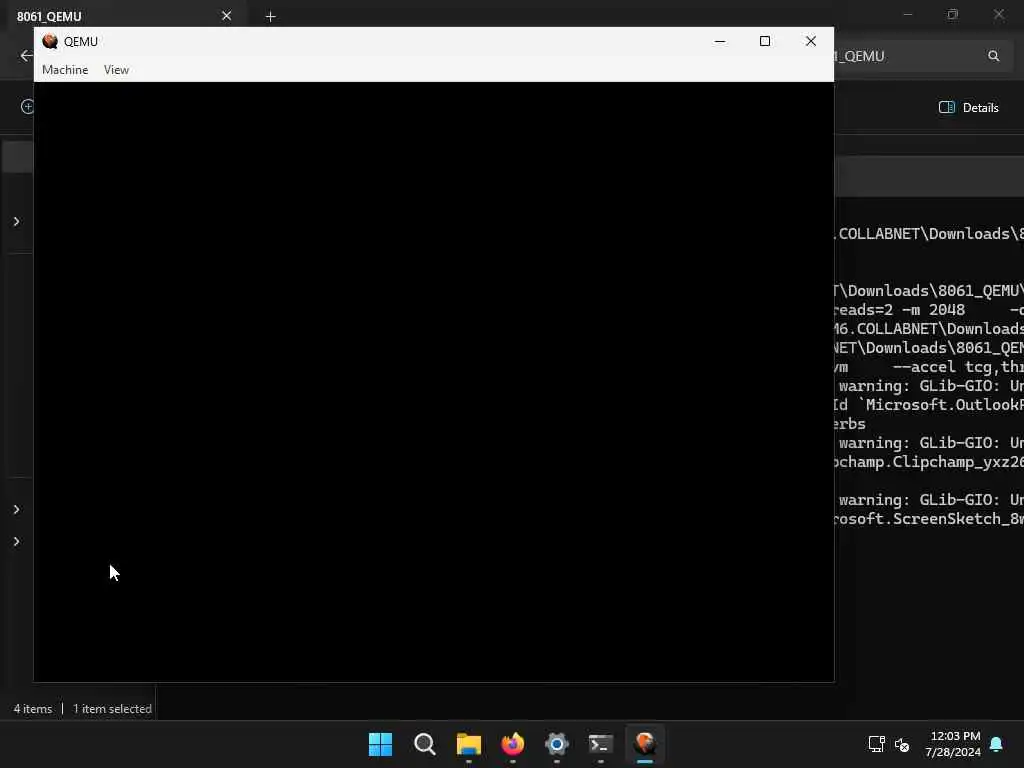Go back in File Explorer
1024x768 pixels.
[25, 56]
